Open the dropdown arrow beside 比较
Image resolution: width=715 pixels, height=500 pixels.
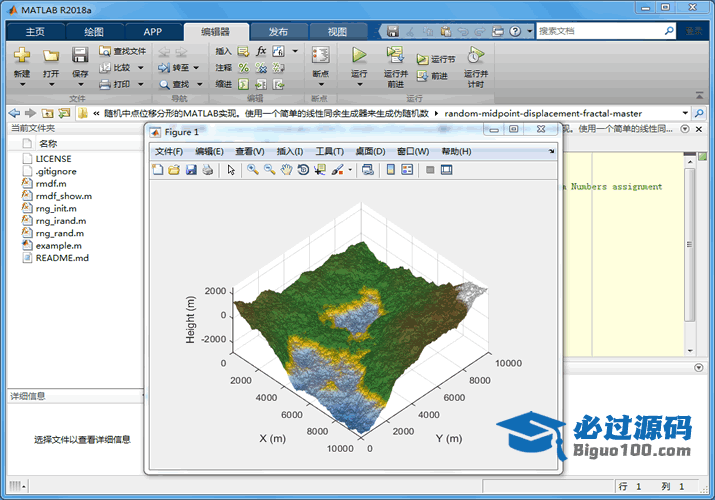(x=140, y=67)
